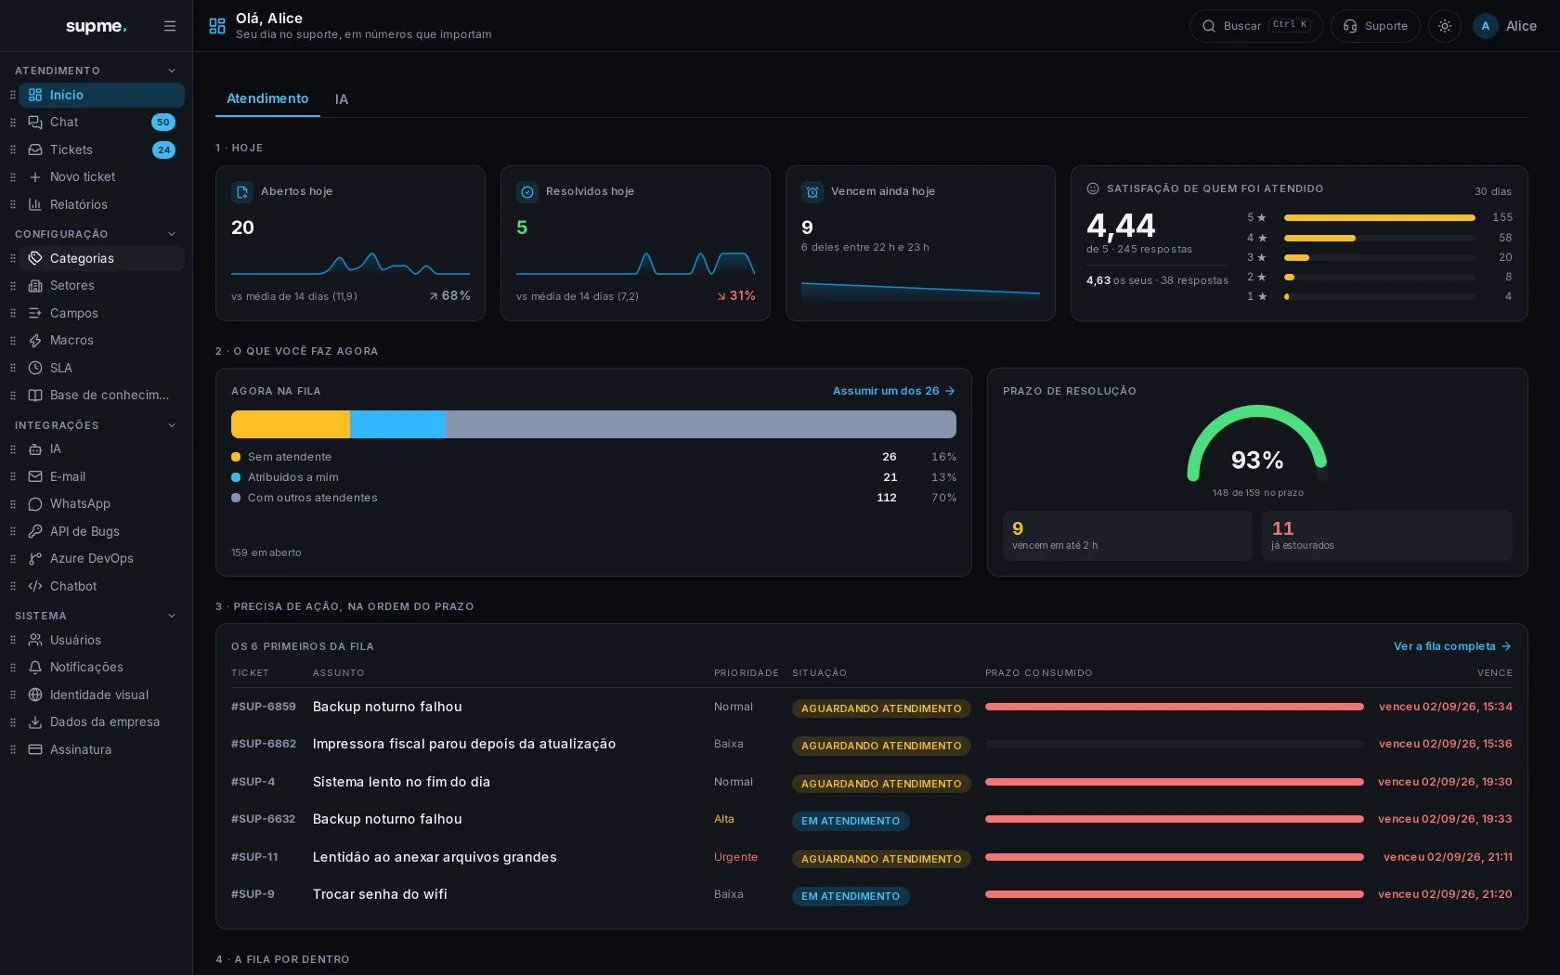Open the E-mail envelope icon
The height and width of the screenshot is (975, 1560).
(x=35, y=477)
